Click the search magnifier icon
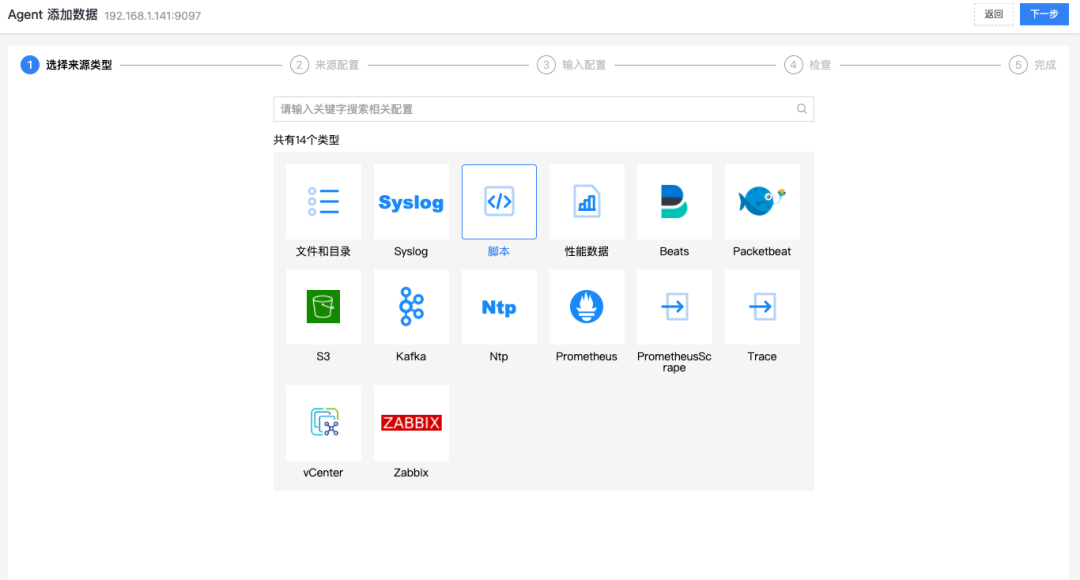 [x=802, y=109]
